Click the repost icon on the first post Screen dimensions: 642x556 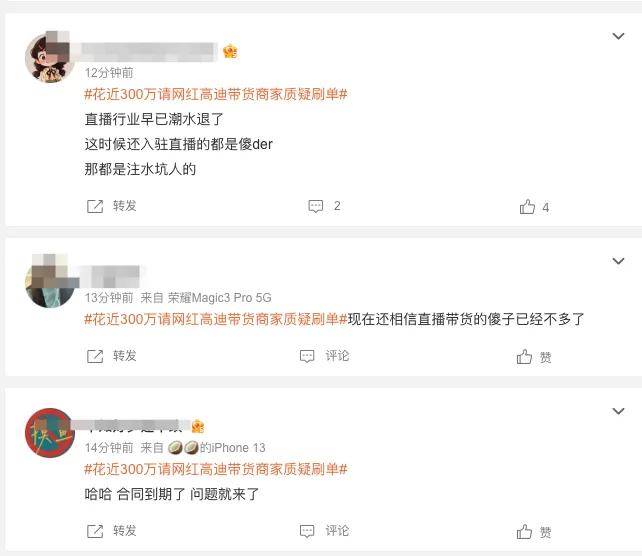tap(95, 206)
